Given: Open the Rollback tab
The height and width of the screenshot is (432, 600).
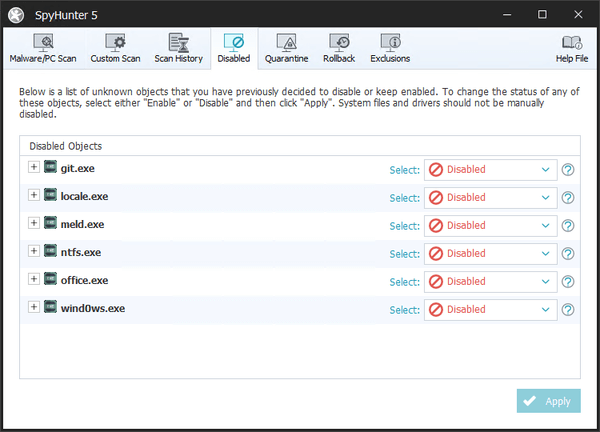Looking at the screenshot, I should [x=339, y=48].
